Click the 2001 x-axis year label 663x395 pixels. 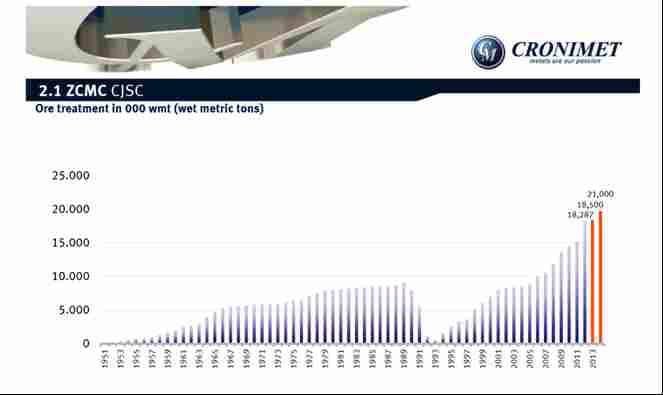498,359
